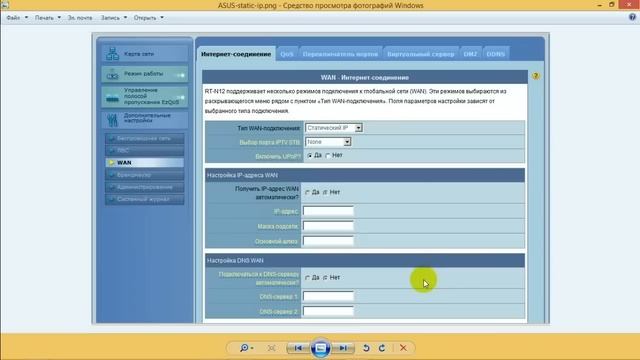Select Да for automatic WAN IP
This screenshot has height=360, width=640.
tap(308, 192)
